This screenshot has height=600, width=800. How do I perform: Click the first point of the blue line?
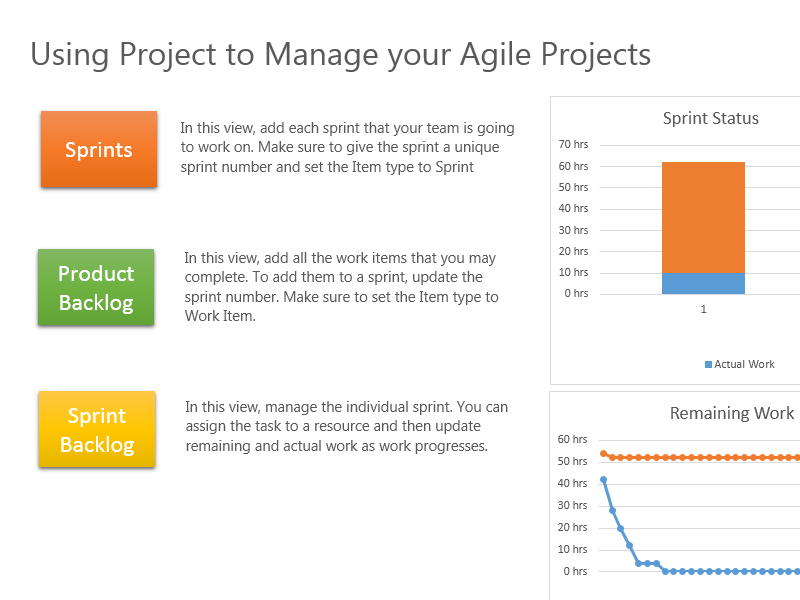pos(603,479)
